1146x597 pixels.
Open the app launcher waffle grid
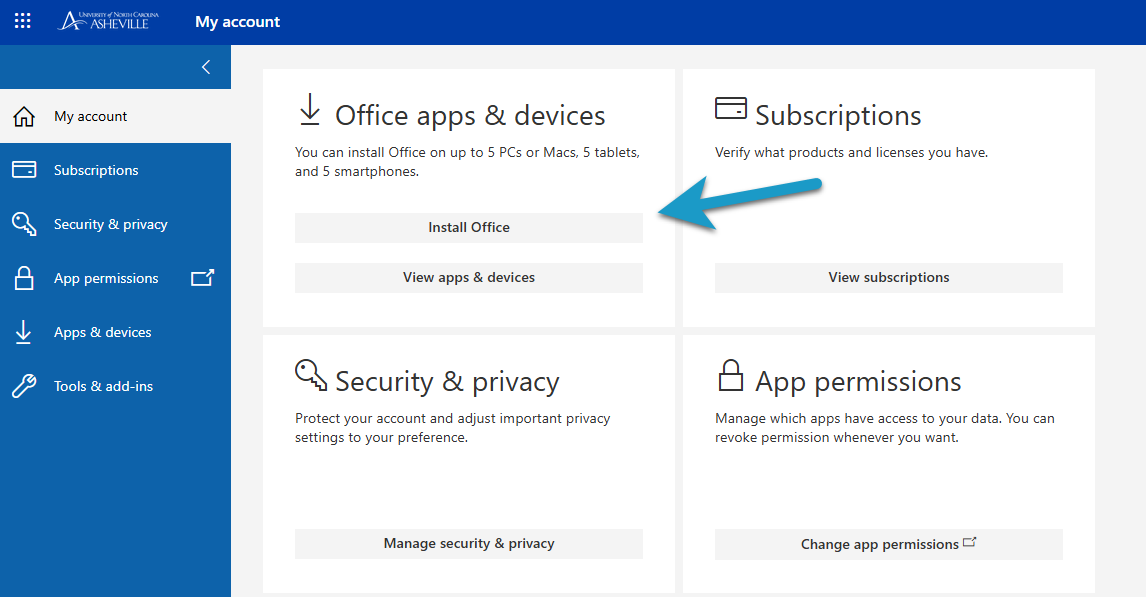(x=23, y=21)
